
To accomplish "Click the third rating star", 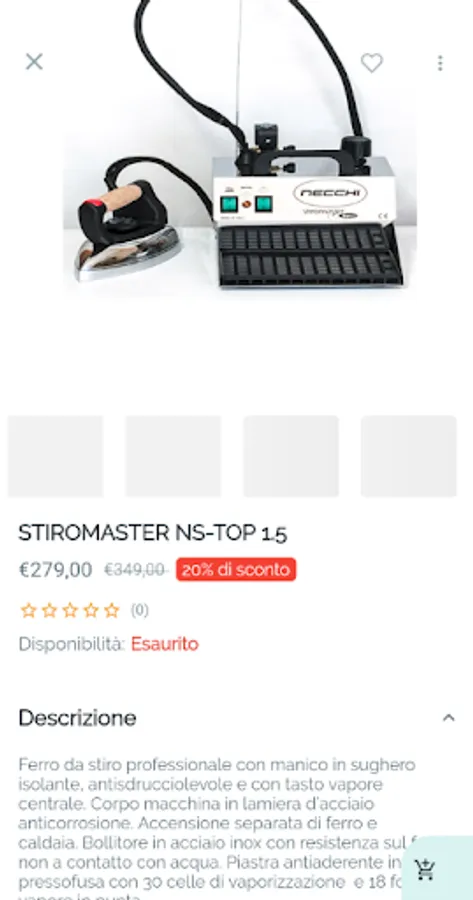I will [70, 610].
